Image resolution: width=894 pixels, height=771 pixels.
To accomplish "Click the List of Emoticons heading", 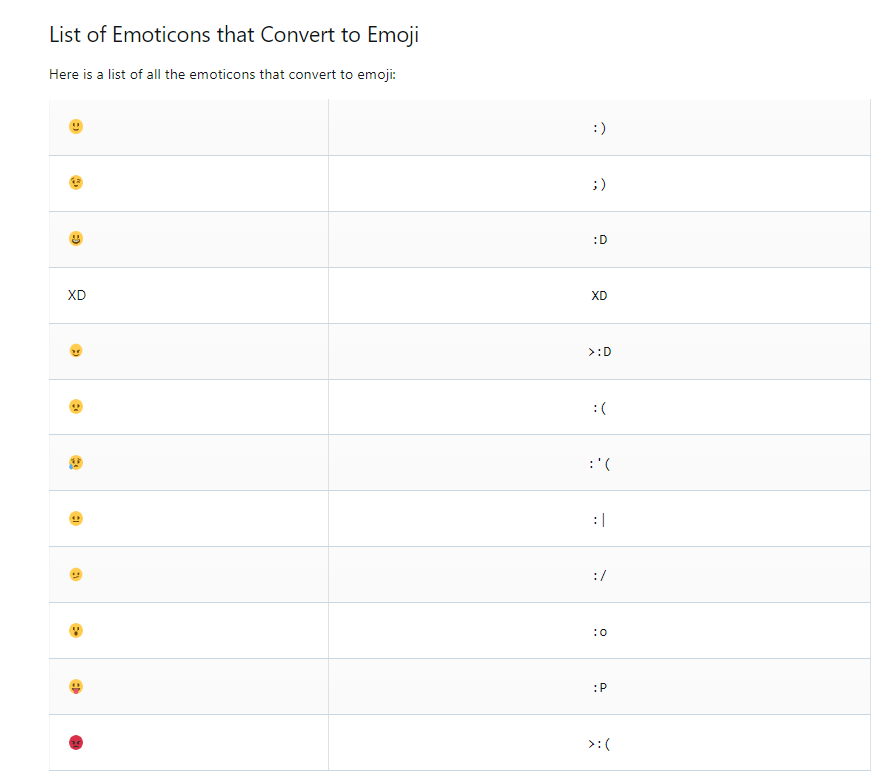I will [x=234, y=35].
